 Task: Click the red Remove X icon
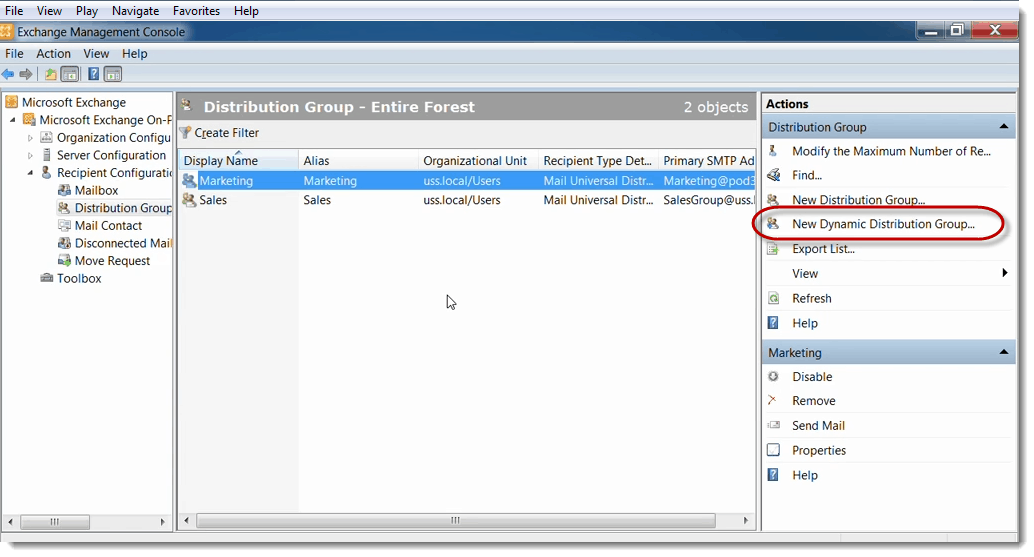click(772, 400)
